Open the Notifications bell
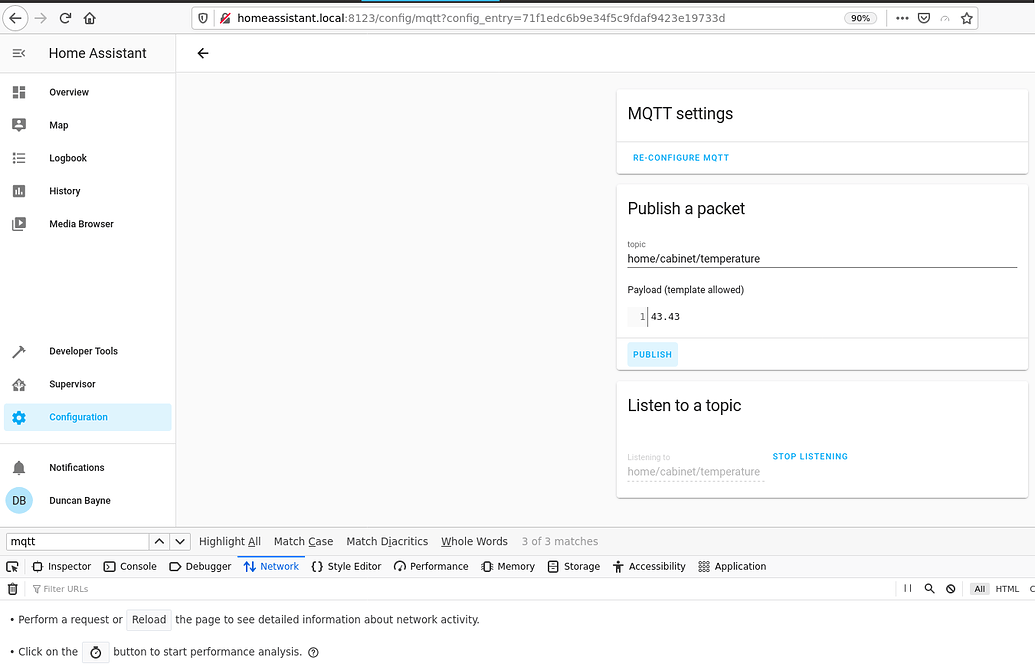Viewport: 1035px width, 667px height. [76, 467]
